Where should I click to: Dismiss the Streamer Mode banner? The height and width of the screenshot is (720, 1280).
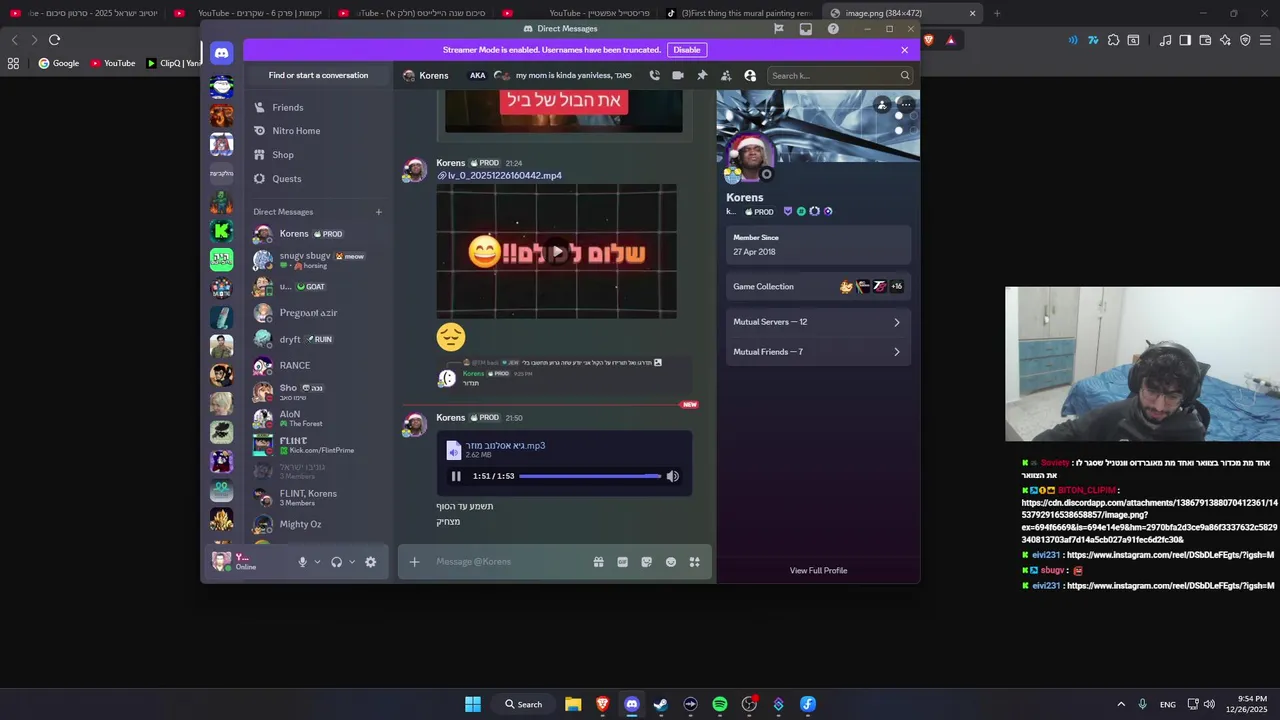pos(905,50)
